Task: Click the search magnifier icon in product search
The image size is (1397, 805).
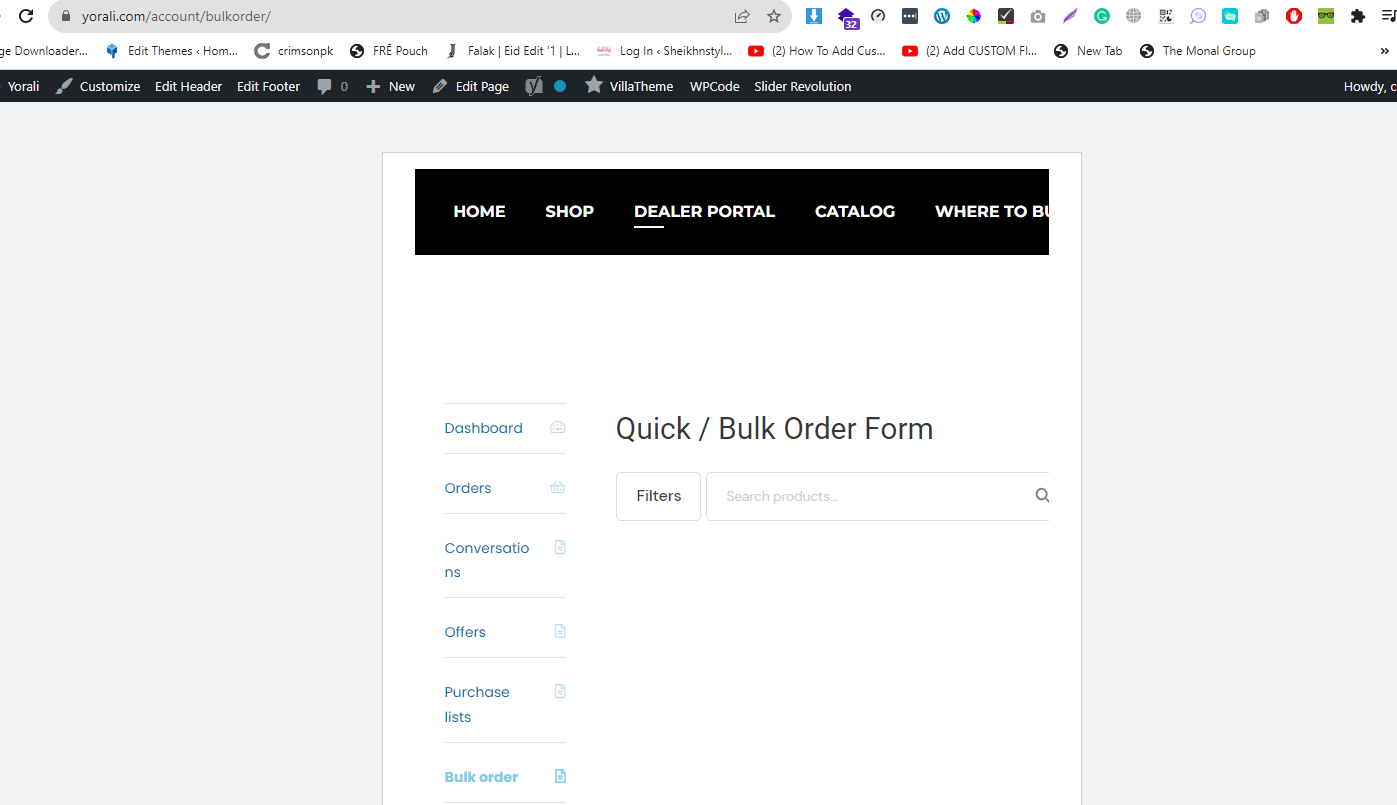Action: [1042, 495]
